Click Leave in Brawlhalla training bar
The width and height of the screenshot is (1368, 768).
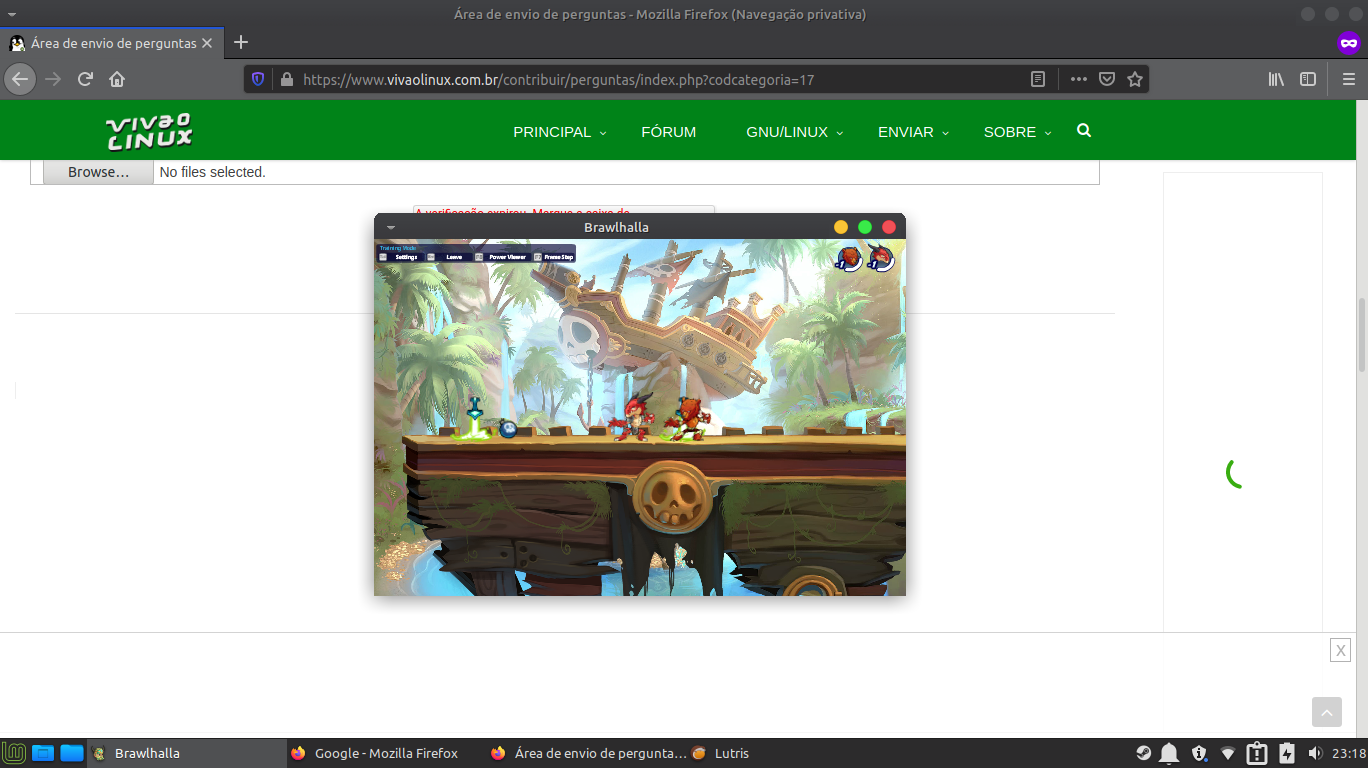coord(448,257)
